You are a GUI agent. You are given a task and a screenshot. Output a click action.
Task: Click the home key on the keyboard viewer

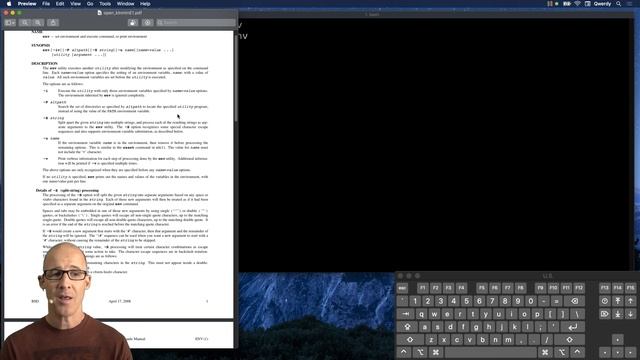pyautogui.click(x=618, y=301)
